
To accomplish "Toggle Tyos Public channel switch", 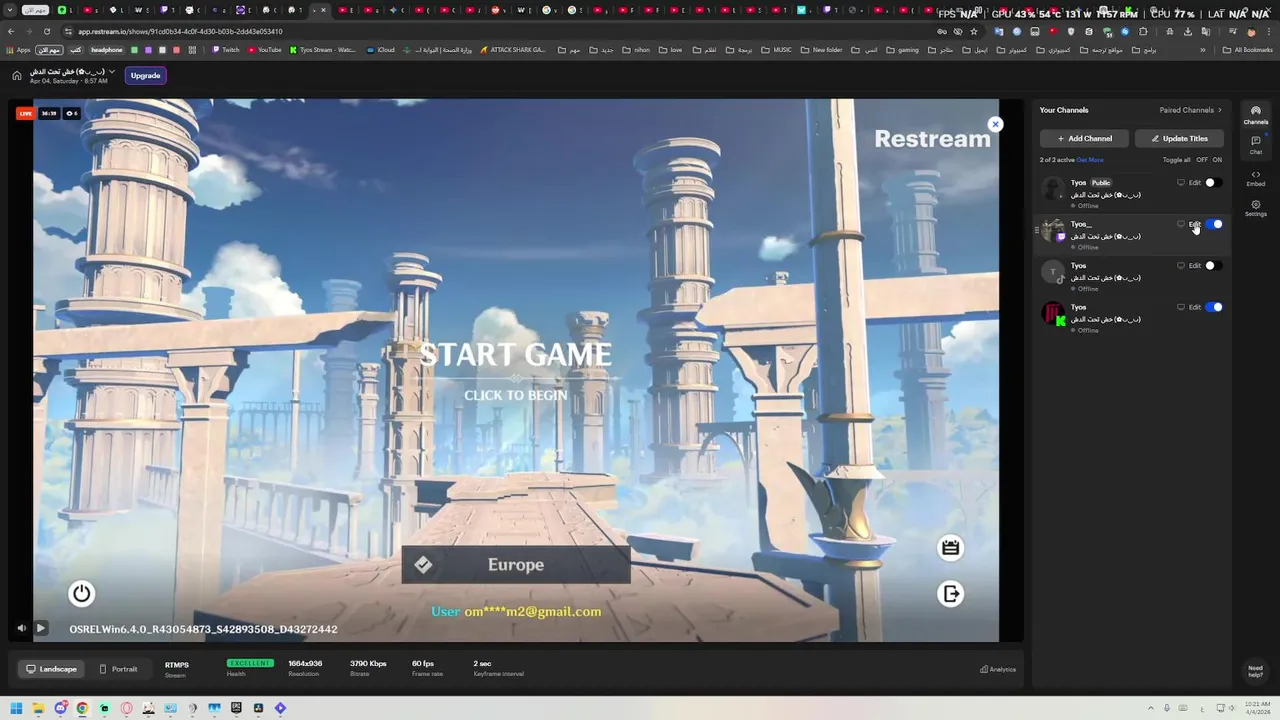I will (1213, 183).
